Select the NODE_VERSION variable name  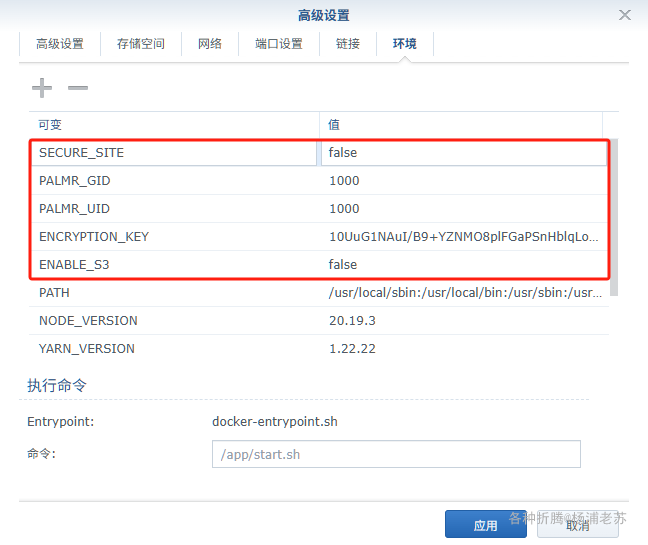(88, 321)
